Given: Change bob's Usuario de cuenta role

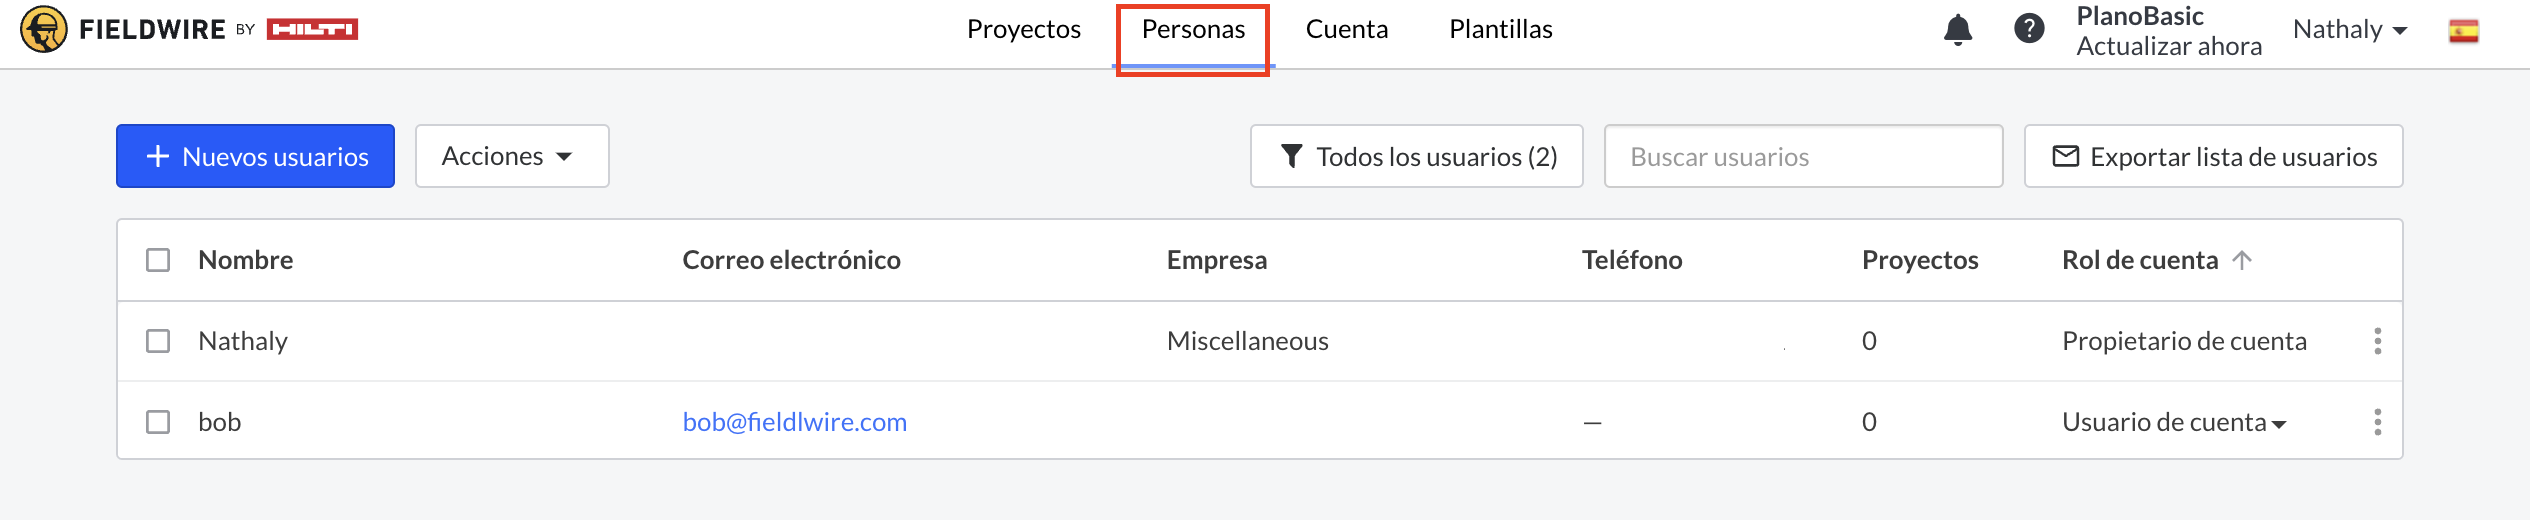Looking at the screenshot, I should 2174,422.
